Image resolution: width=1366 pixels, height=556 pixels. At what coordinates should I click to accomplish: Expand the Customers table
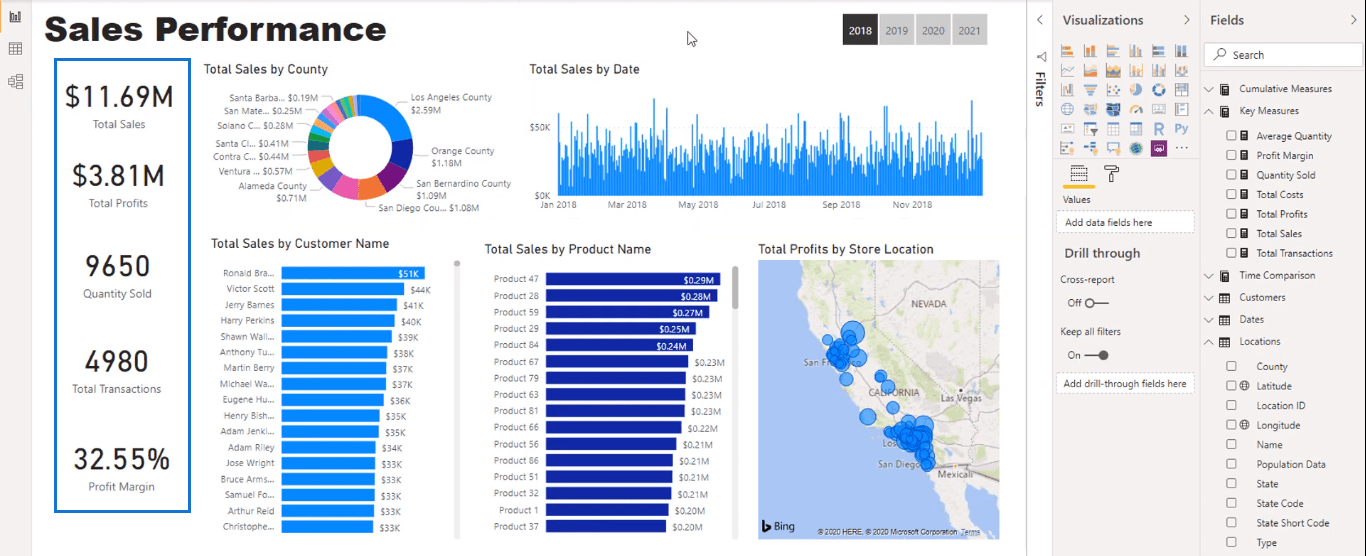pyautogui.click(x=1209, y=297)
